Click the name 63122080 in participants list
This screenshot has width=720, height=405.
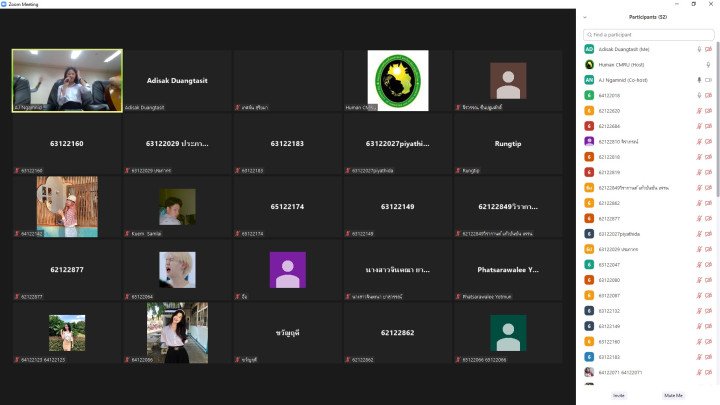tap(609, 280)
